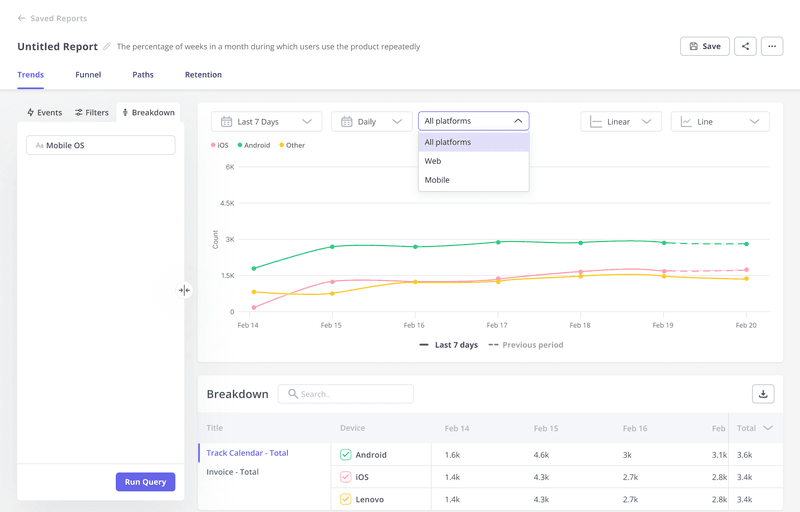800x512 pixels.
Task: Open the three-dot more options menu
Action: coord(771,46)
